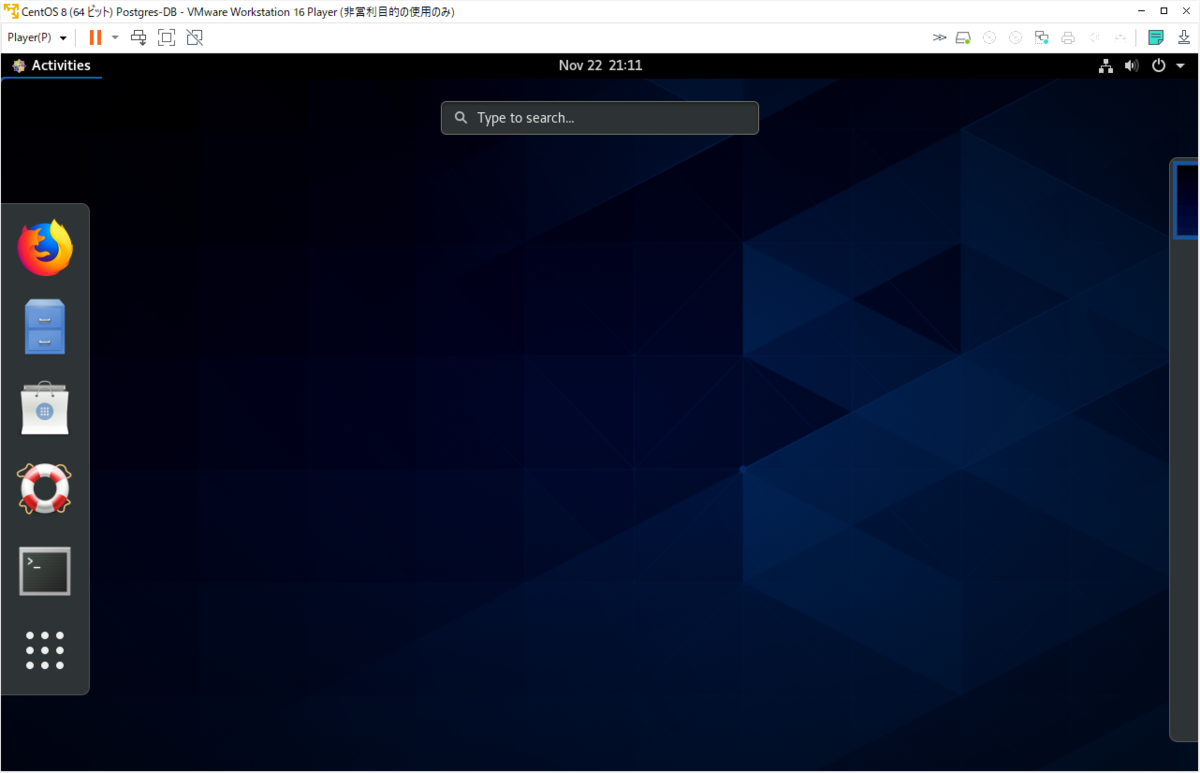Click the VMware Player window title icon
1200x773 pixels.
pyautogui.click(x=11, y=11)
